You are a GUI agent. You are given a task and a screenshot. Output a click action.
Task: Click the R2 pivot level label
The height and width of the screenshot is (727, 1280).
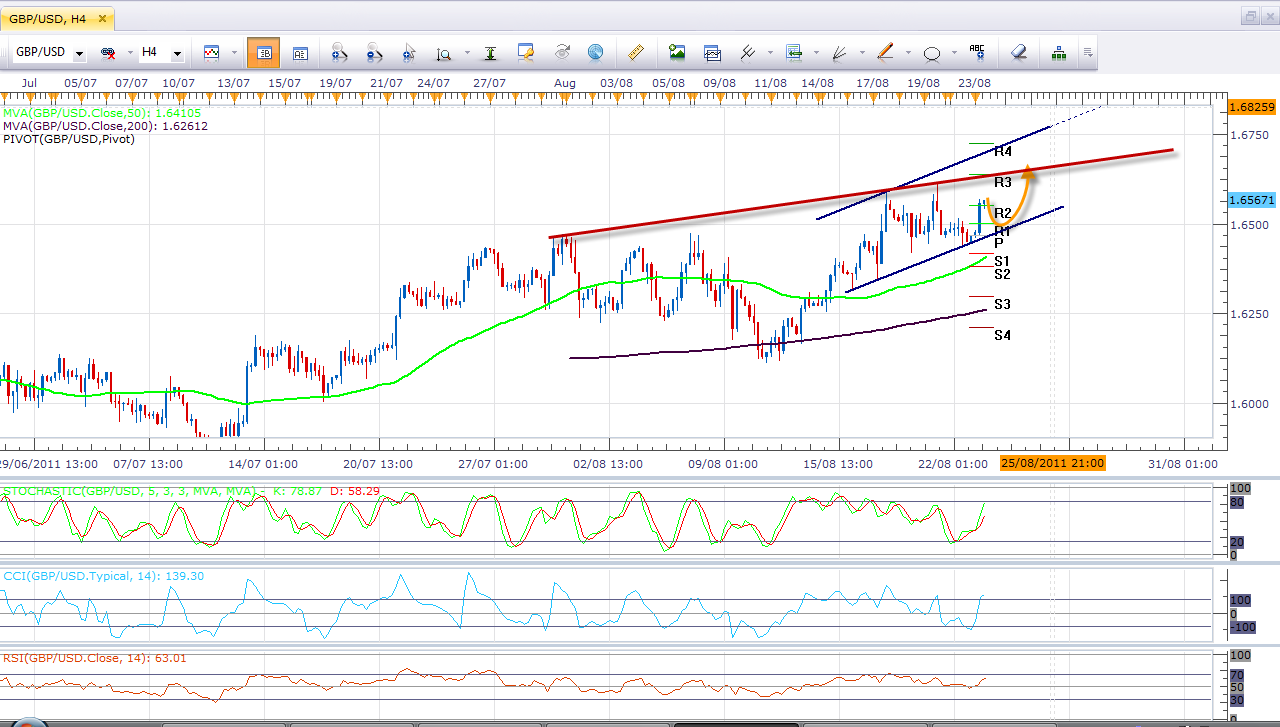(1003, 213)
